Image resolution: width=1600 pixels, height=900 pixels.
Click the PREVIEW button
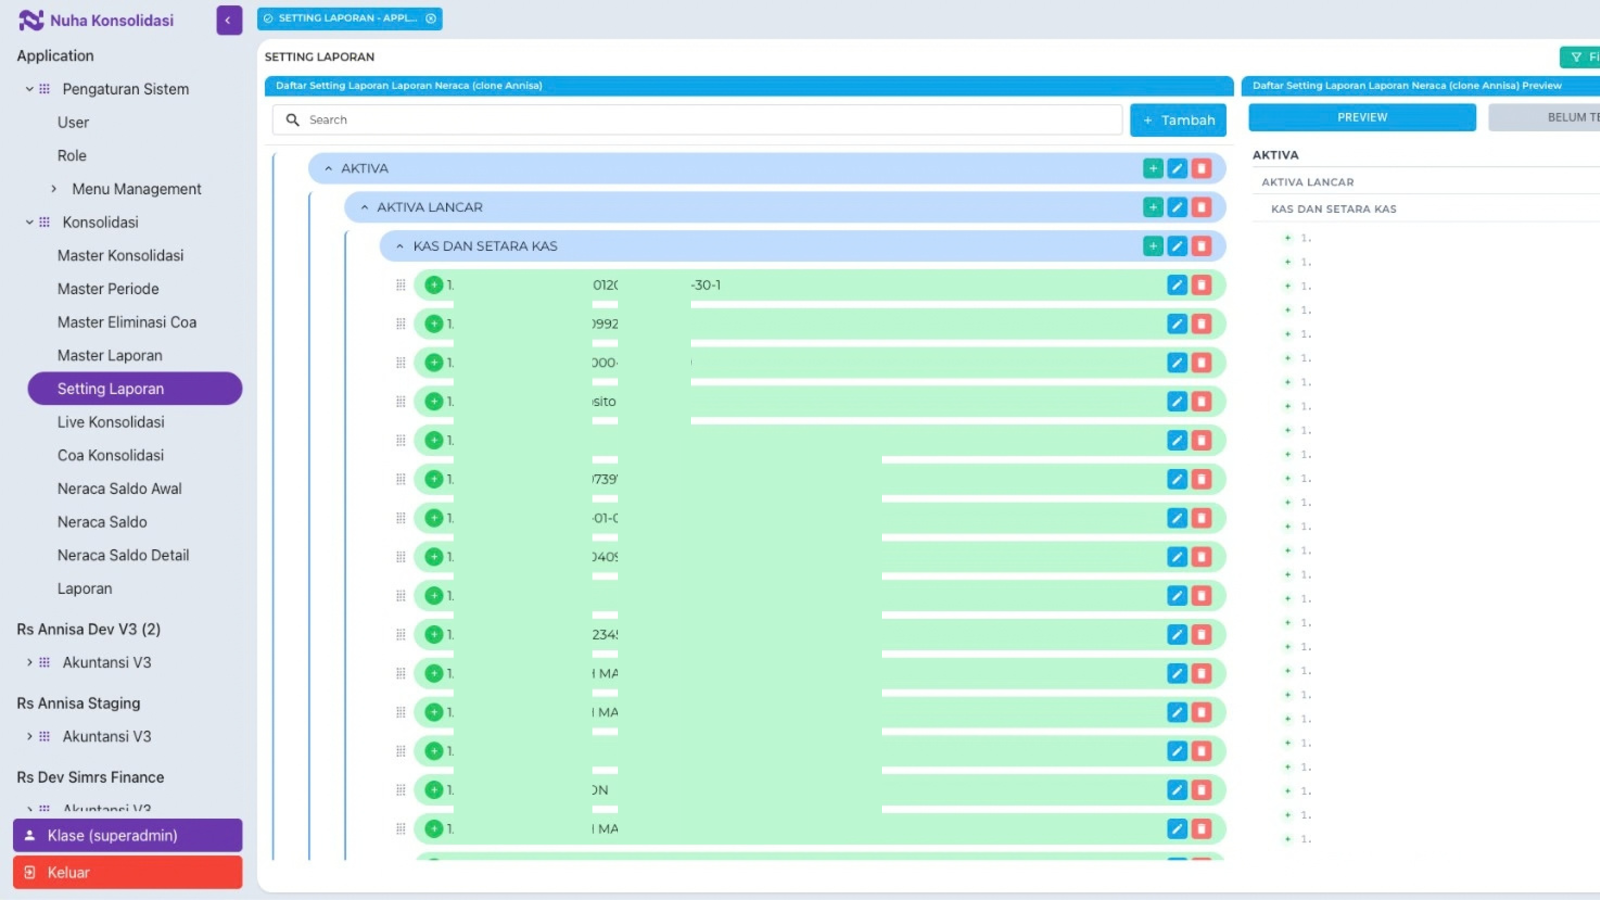point(1362,117)
